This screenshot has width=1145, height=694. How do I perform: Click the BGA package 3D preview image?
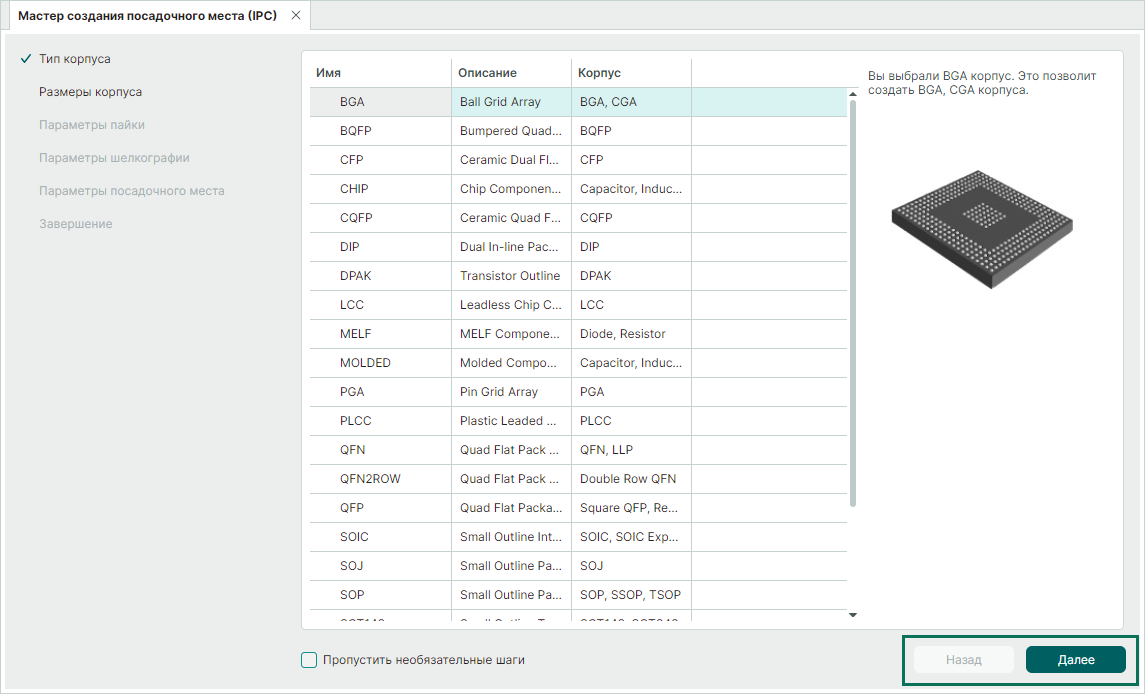tap(984, 229)
